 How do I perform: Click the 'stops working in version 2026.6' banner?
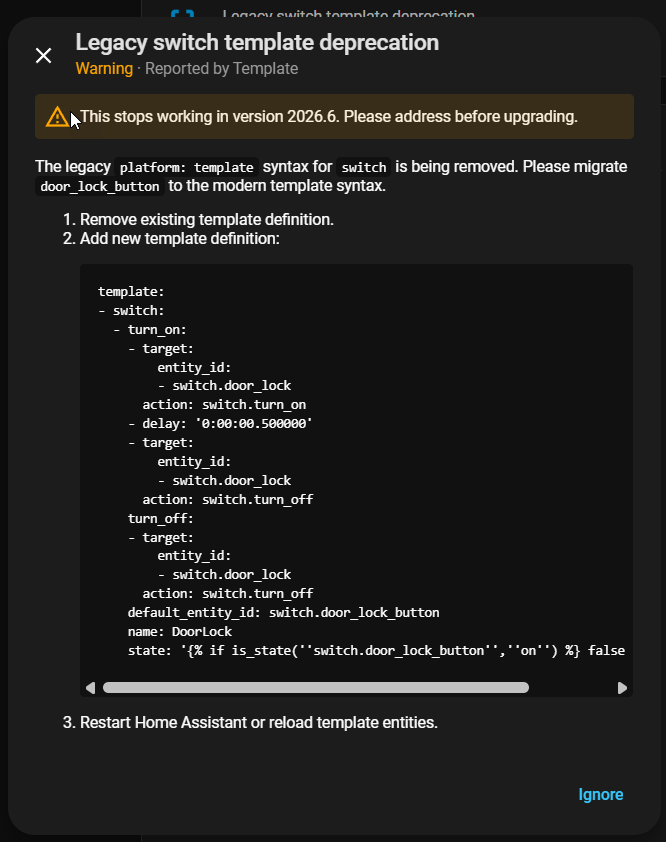pos(329,116)
